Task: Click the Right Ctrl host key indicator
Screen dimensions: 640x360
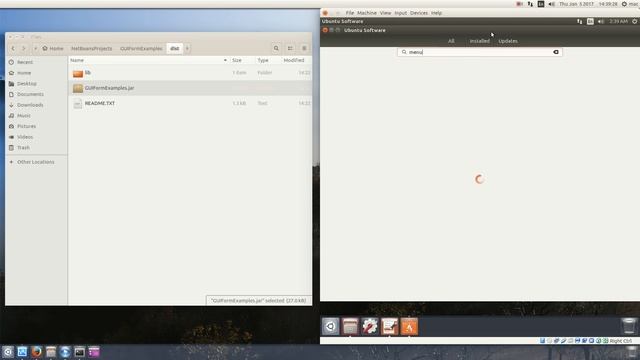Action: (621, 340)
